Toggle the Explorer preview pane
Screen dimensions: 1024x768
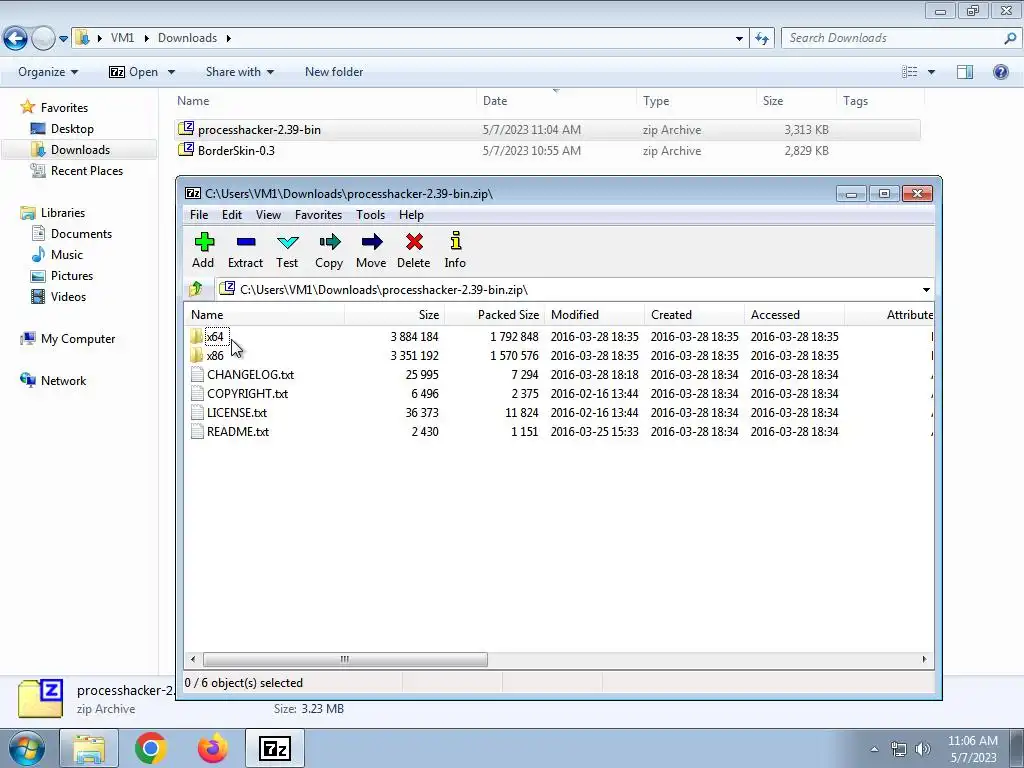pos(965,72)
